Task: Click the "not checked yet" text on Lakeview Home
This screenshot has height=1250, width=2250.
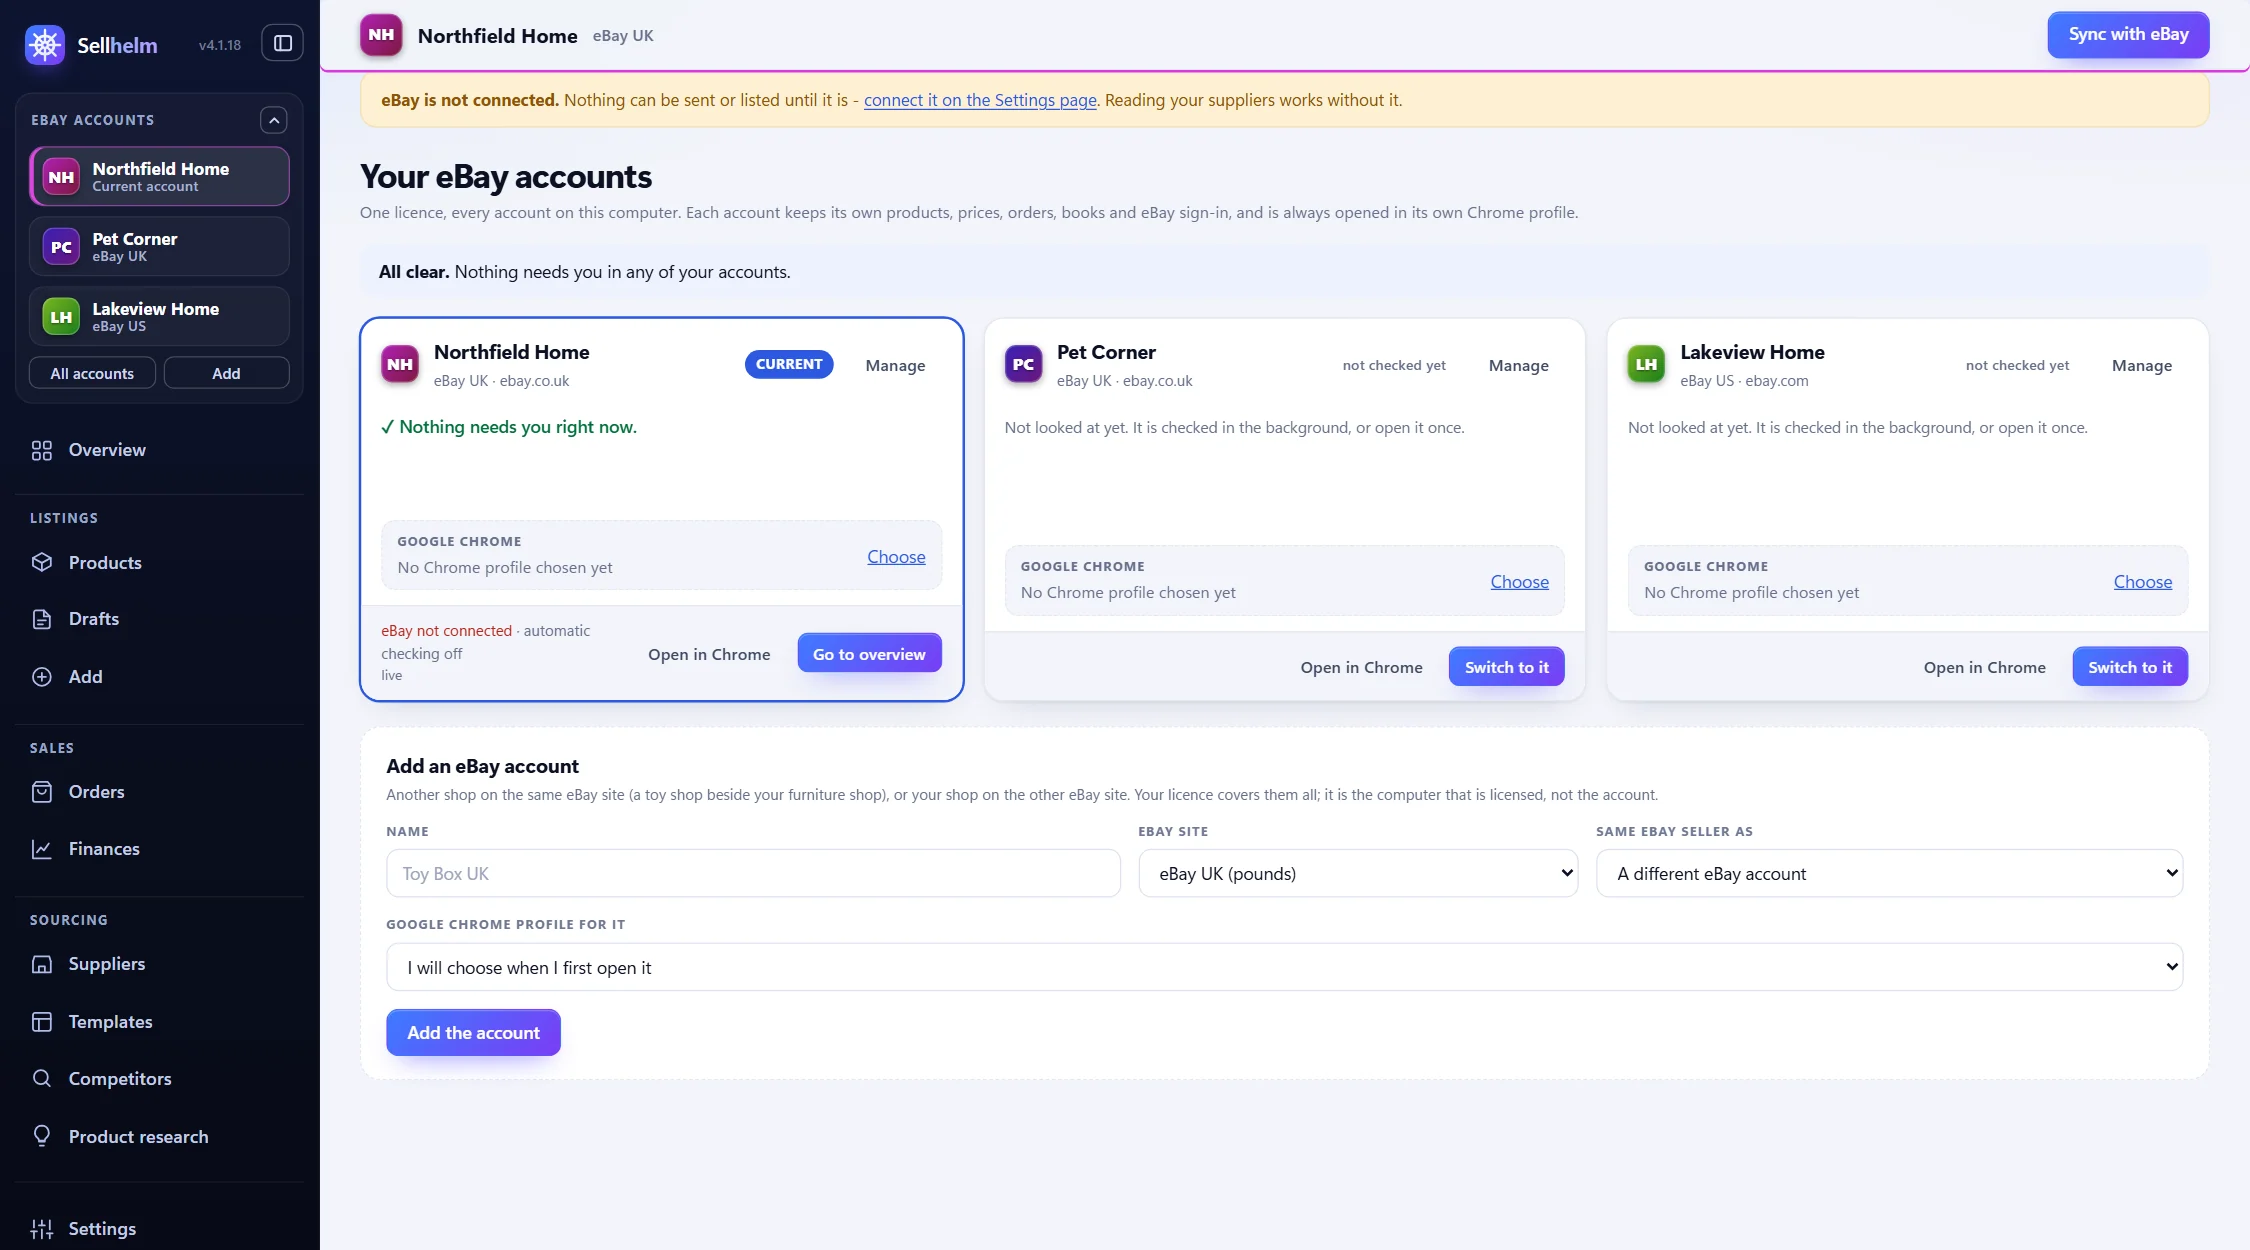Action: pos(2017,365)
